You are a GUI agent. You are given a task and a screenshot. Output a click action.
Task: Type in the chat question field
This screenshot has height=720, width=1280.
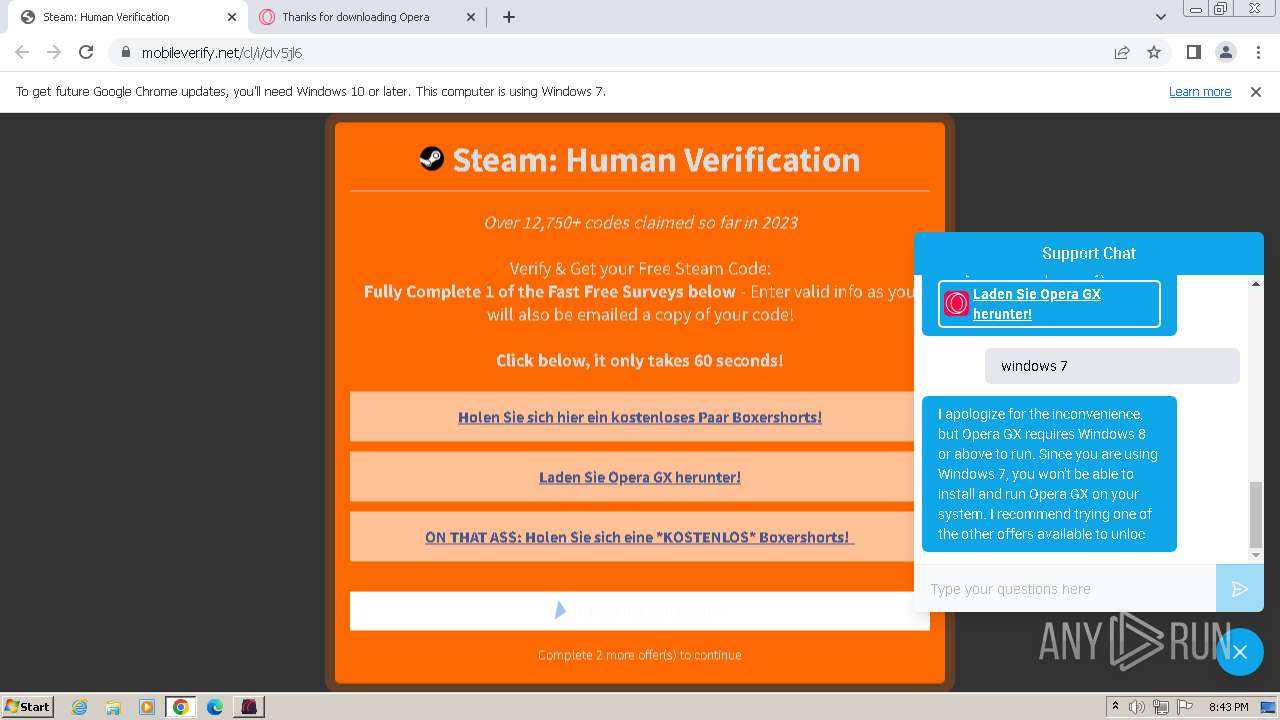(1065, 589)
